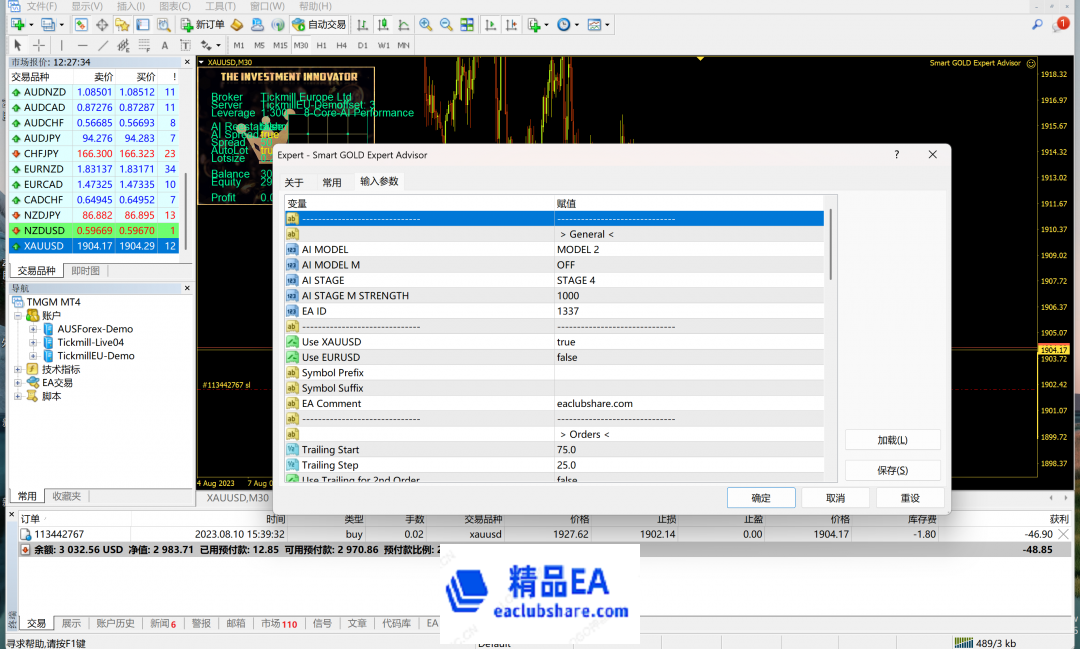Open the 新订单 new order window
This screenshot has height=649, width=1080.
click(203, 24)
